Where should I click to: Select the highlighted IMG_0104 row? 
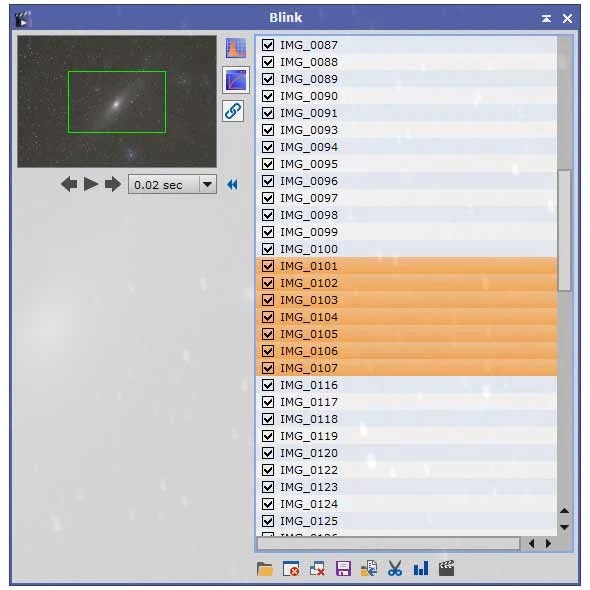coord(406,317)
